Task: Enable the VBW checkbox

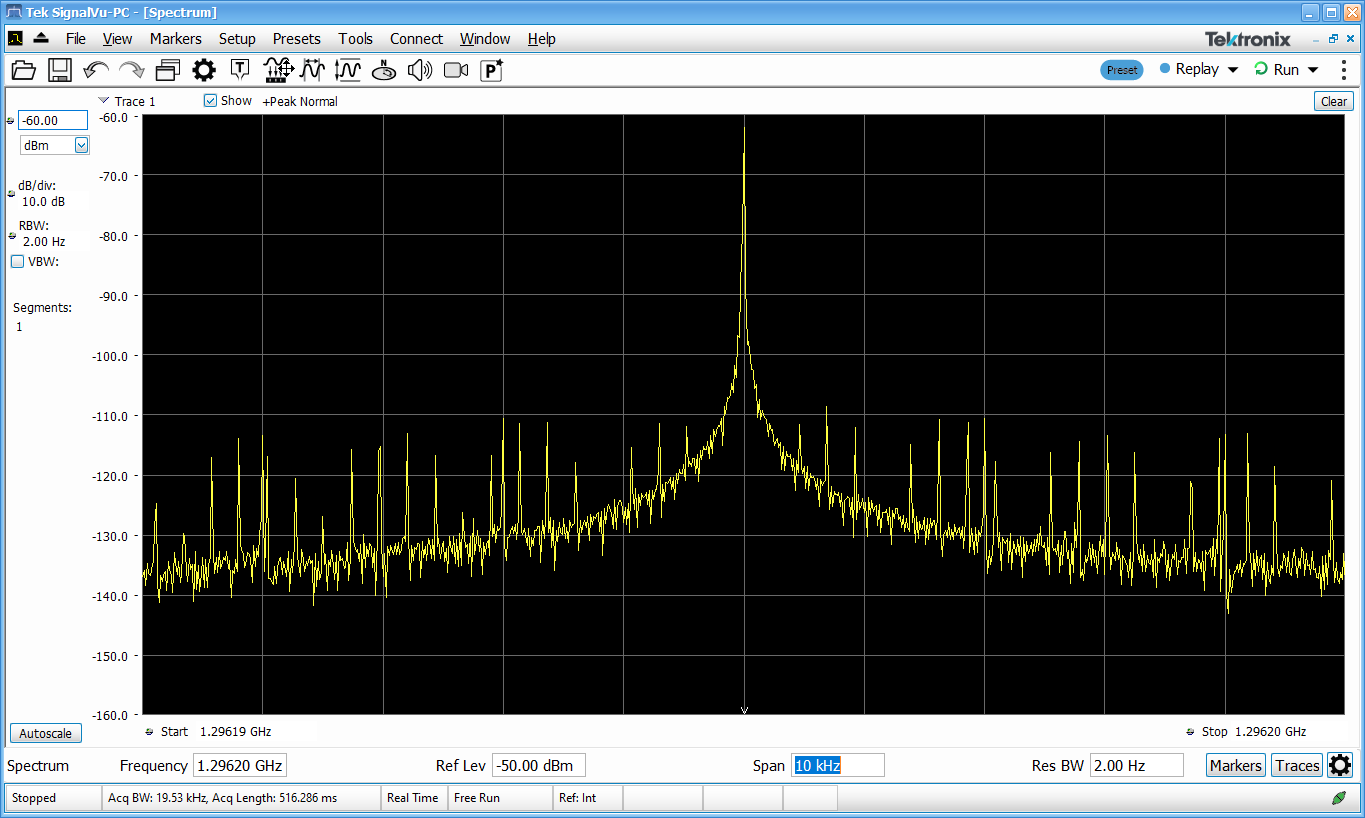Action: click(x=17, y=262)
